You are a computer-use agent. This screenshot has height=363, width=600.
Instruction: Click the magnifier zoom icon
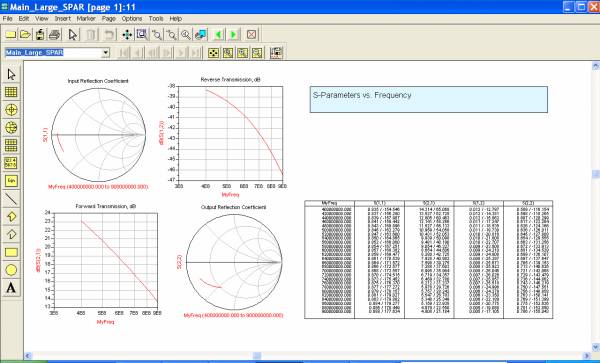186,35
